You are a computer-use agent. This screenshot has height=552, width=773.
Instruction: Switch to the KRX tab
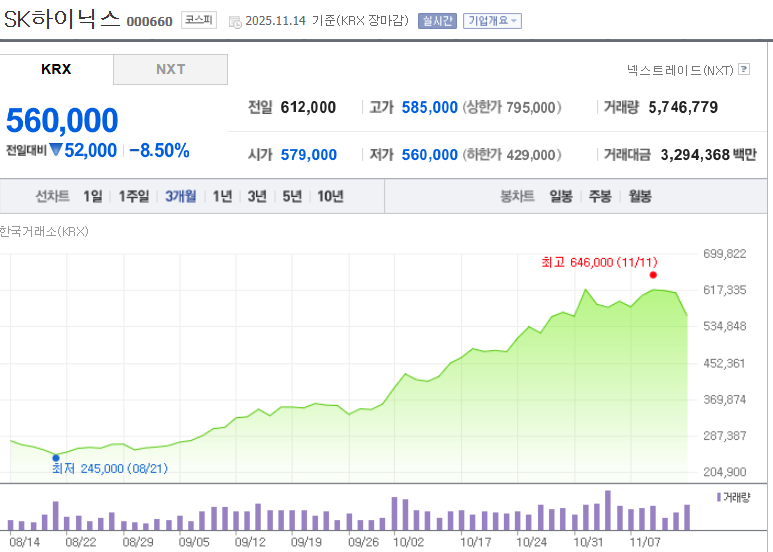(x=56, y=69)
